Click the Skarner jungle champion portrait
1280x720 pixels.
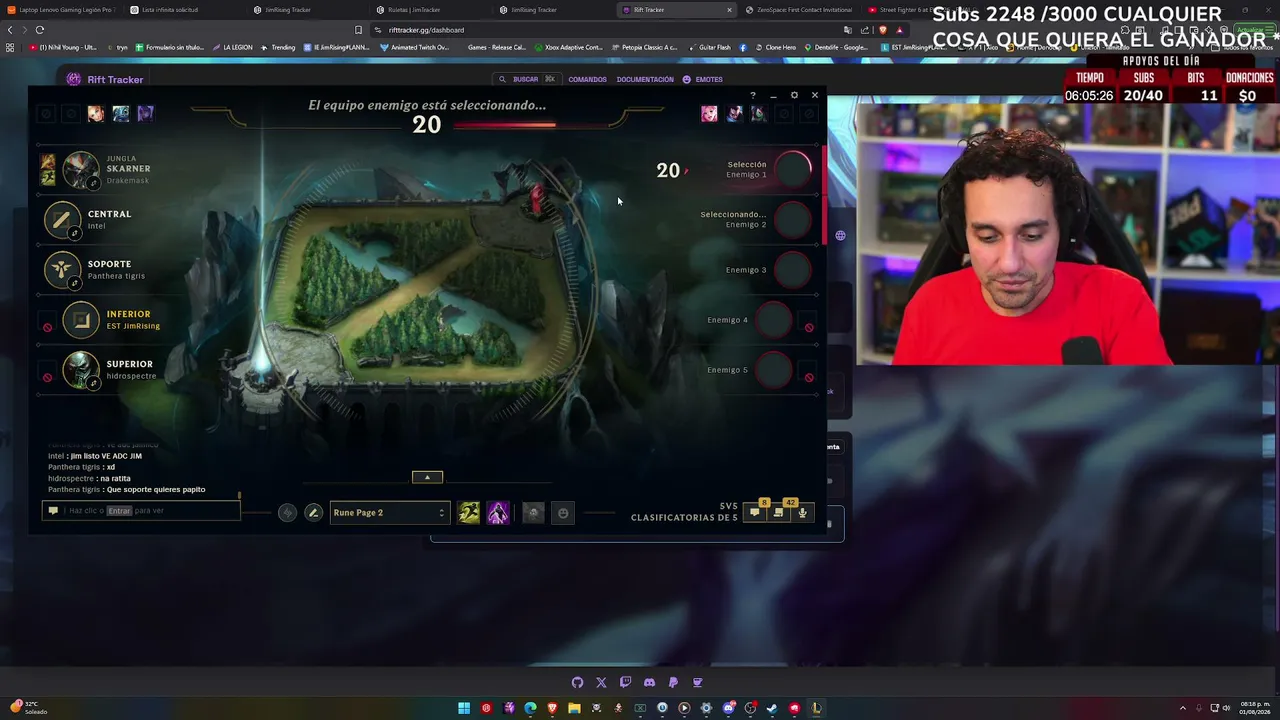[81, 169]
